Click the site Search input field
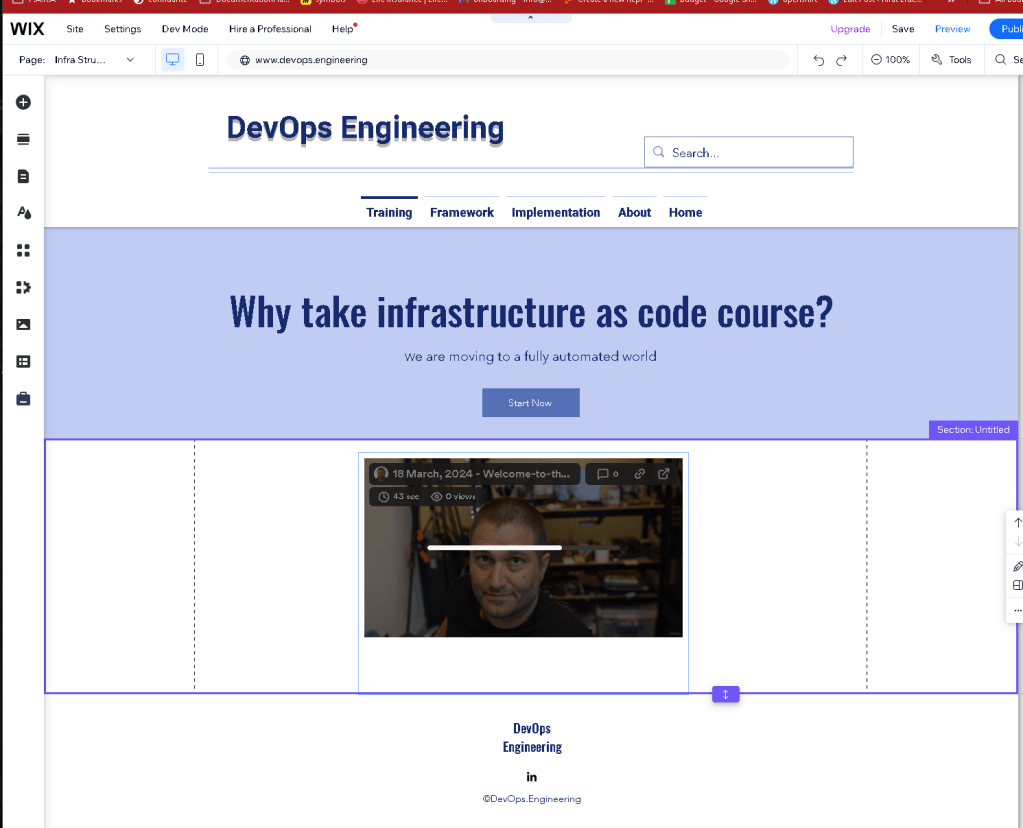 pos(748,152)
